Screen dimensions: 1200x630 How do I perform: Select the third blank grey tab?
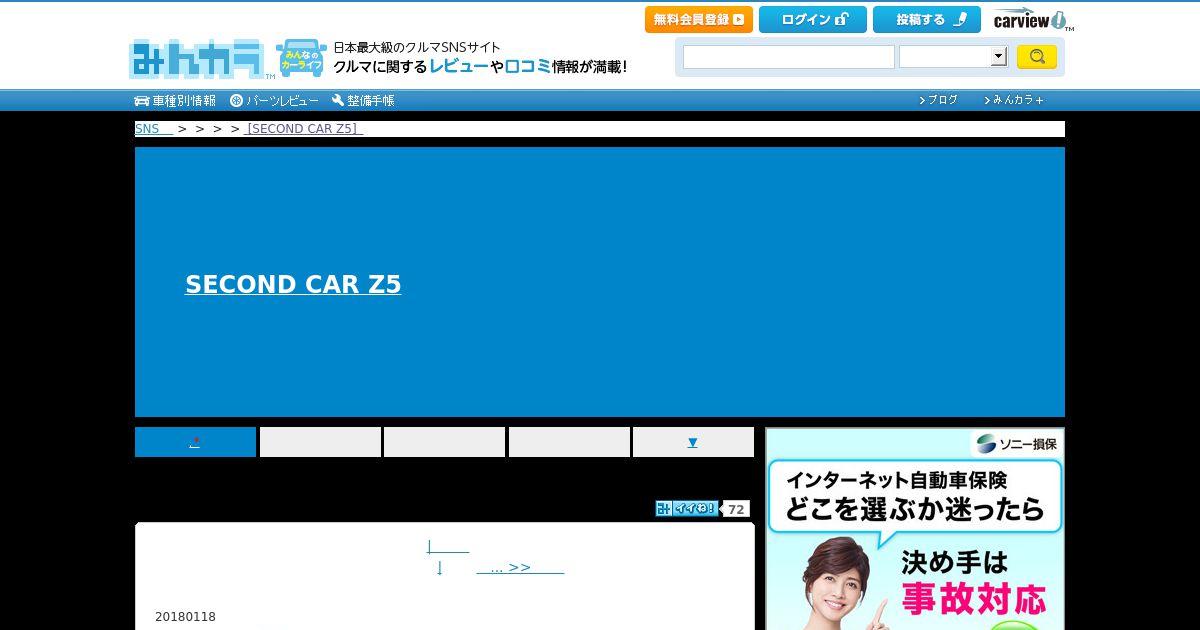(x=444, y=442)
